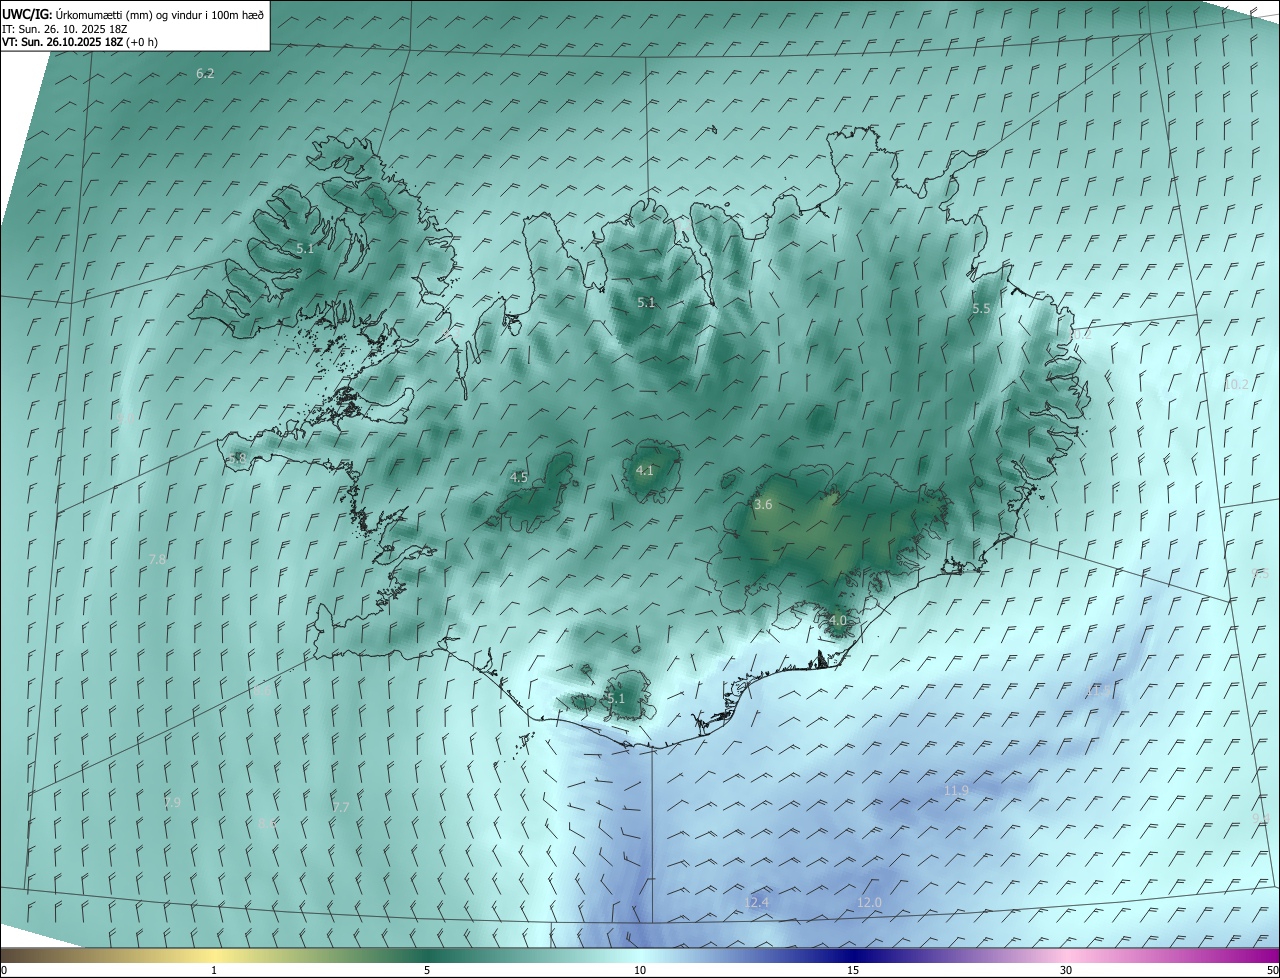Click the 12.0 value label
The height and width of the screenshot is (978, 1280).
point(870,903)
